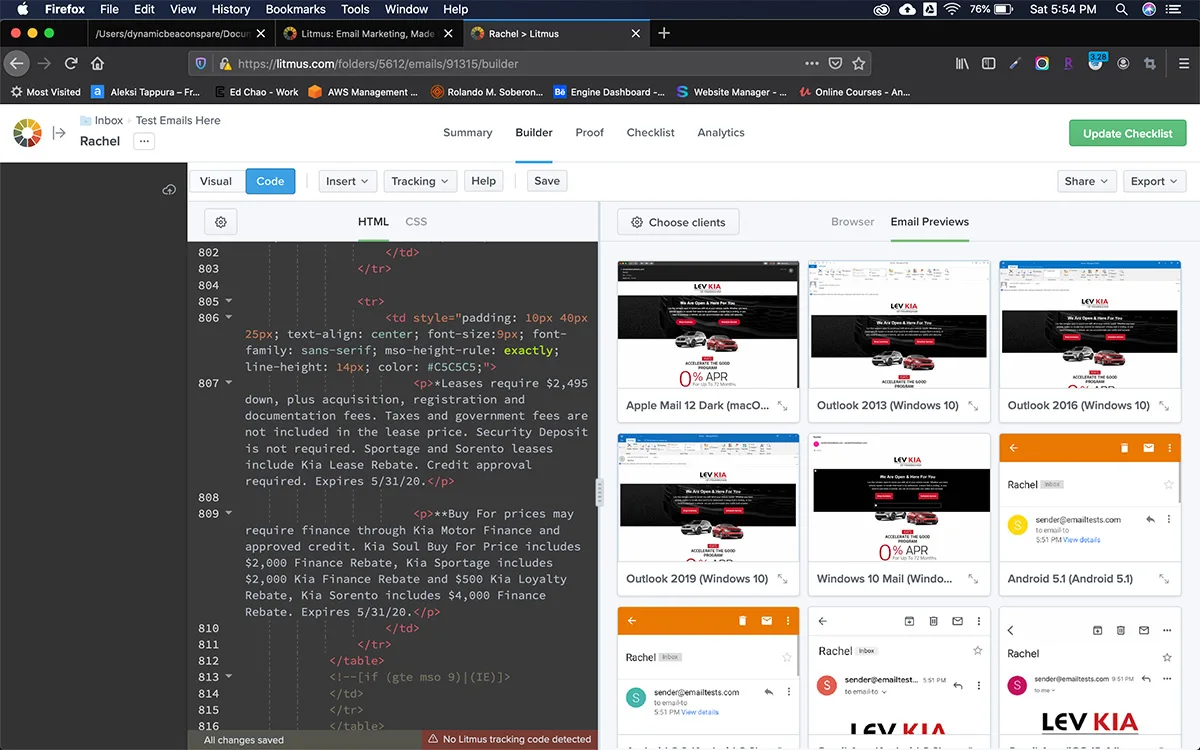Click the Save button
The image size is (1200, 750).
[547, 181]
